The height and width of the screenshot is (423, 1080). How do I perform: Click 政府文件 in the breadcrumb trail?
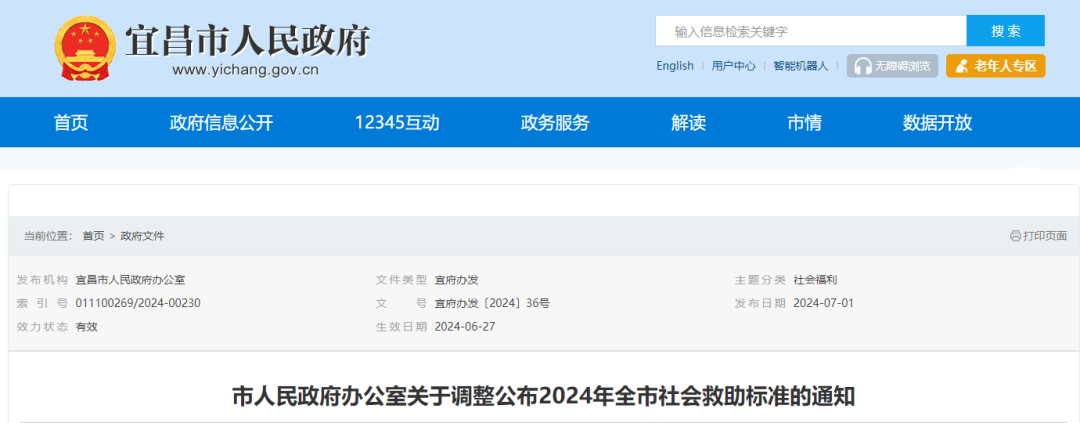pyautogui.click(x=142, y=236)
